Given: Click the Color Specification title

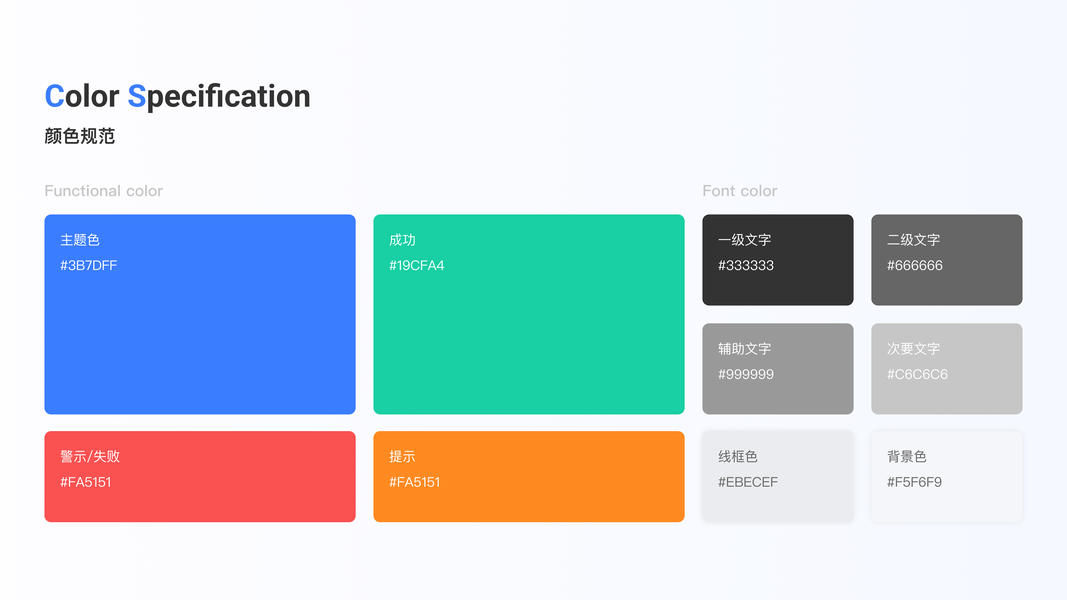Looking at the screenshot, I should [x=178, y=97].
